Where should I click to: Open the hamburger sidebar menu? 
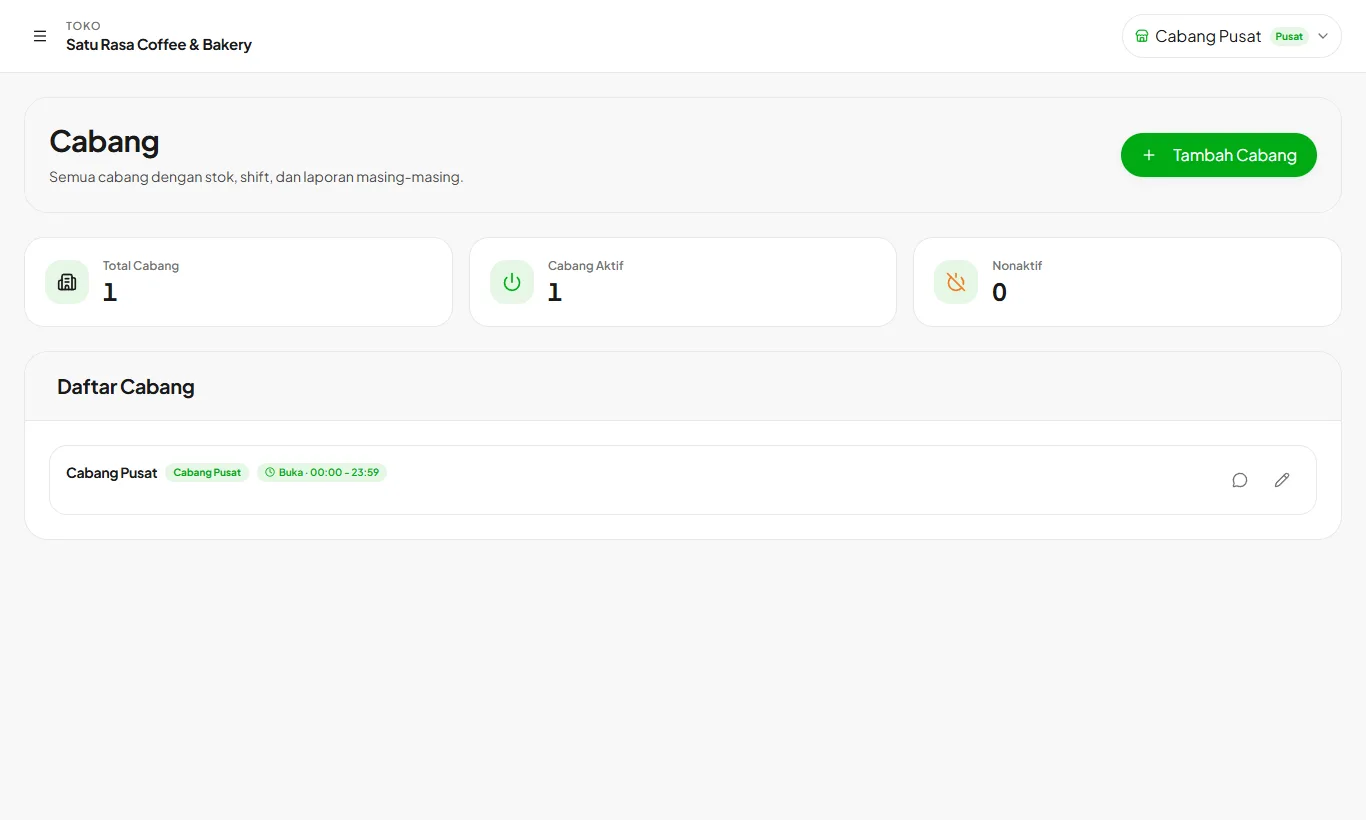pos(40,36)
